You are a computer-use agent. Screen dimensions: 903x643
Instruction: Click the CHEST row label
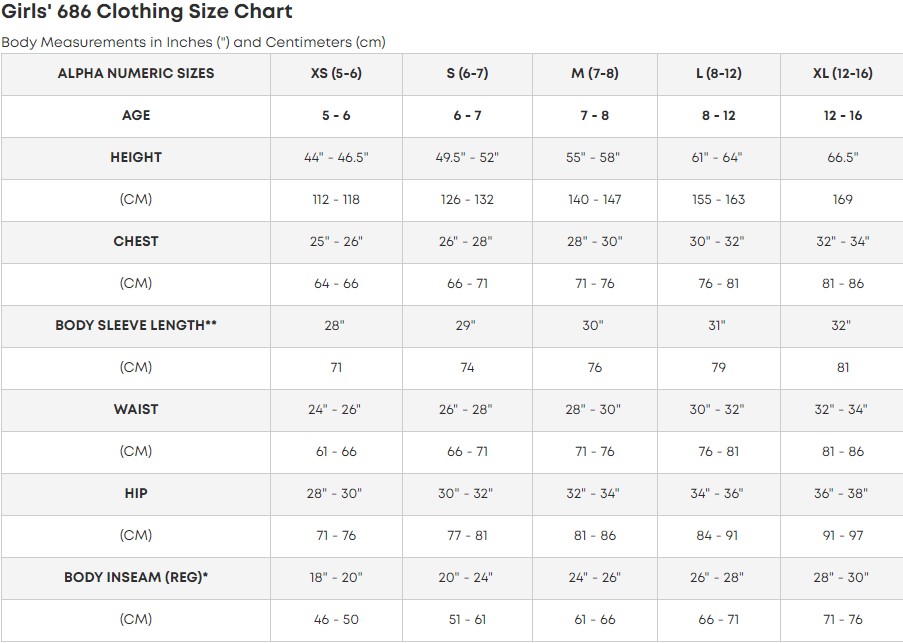pos(136,242)
